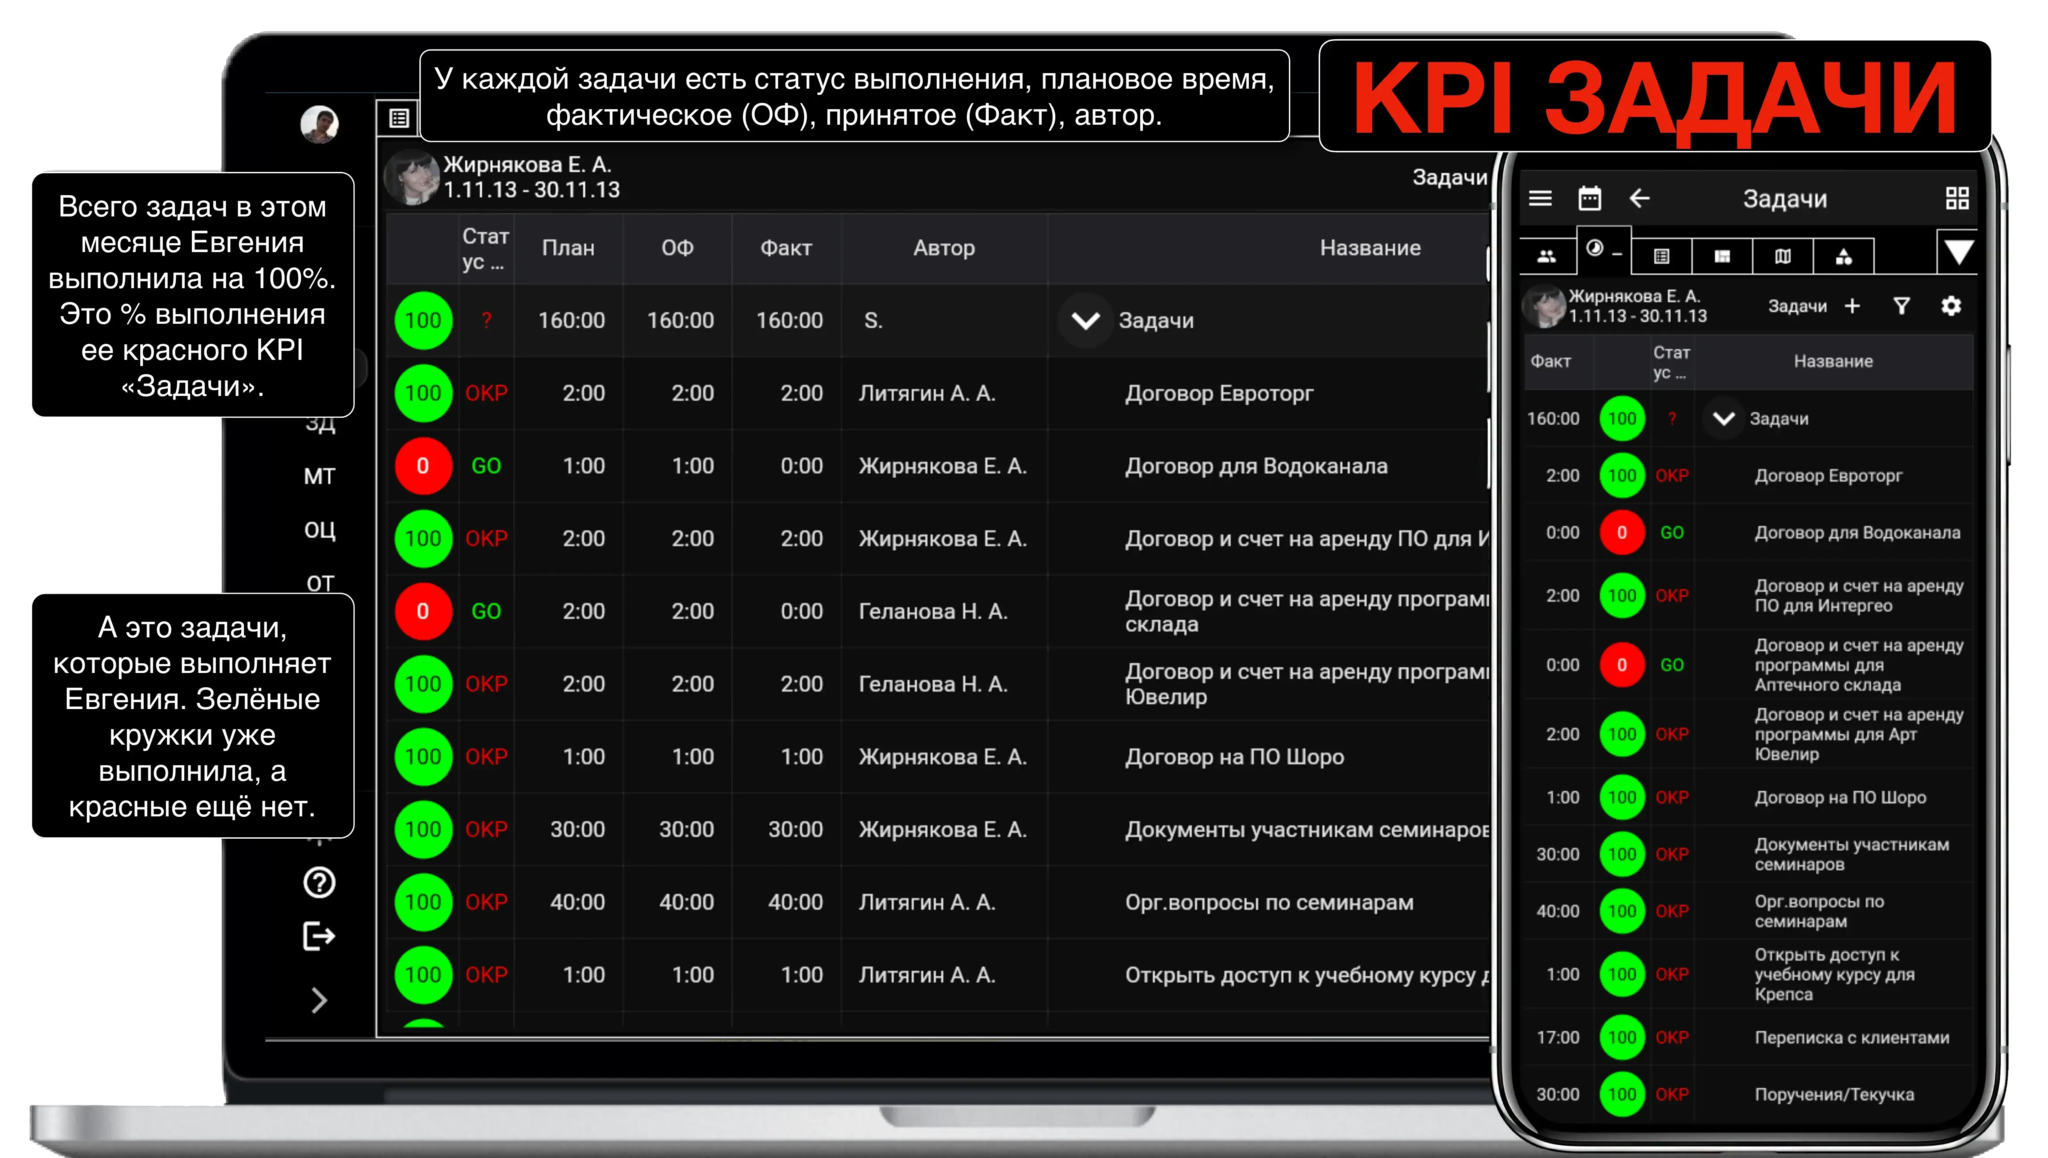Click the user avatar in the laptop sidebar
2048x1158 pixels.
[x=319, y=124]
